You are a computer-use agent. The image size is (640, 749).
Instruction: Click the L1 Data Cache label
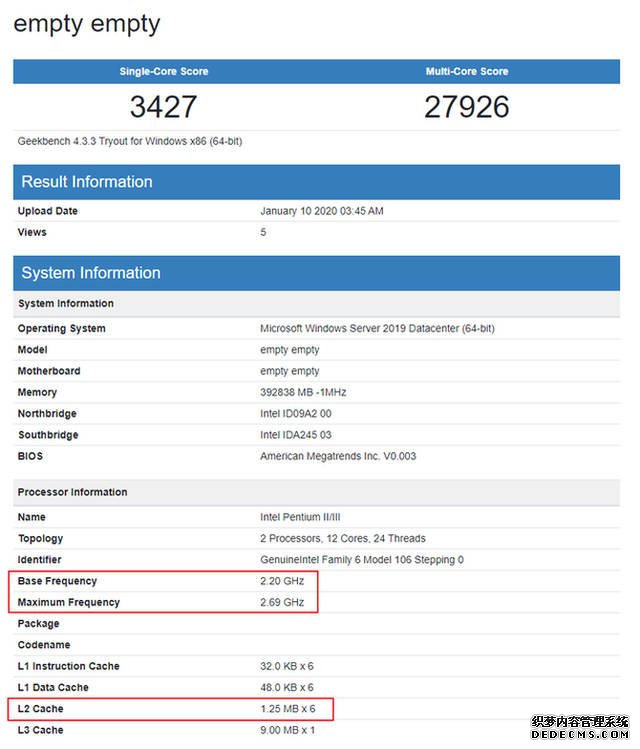[53, 688]
